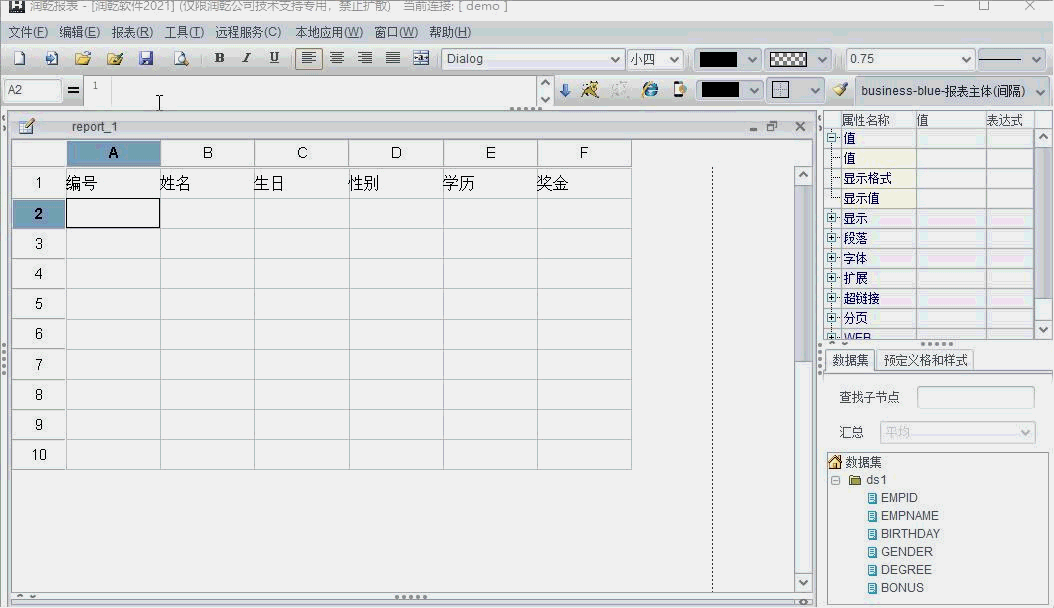This screenshot has width=1054, height=608.
Task: Open the black foreground color swatch
Action: point(719,59)
